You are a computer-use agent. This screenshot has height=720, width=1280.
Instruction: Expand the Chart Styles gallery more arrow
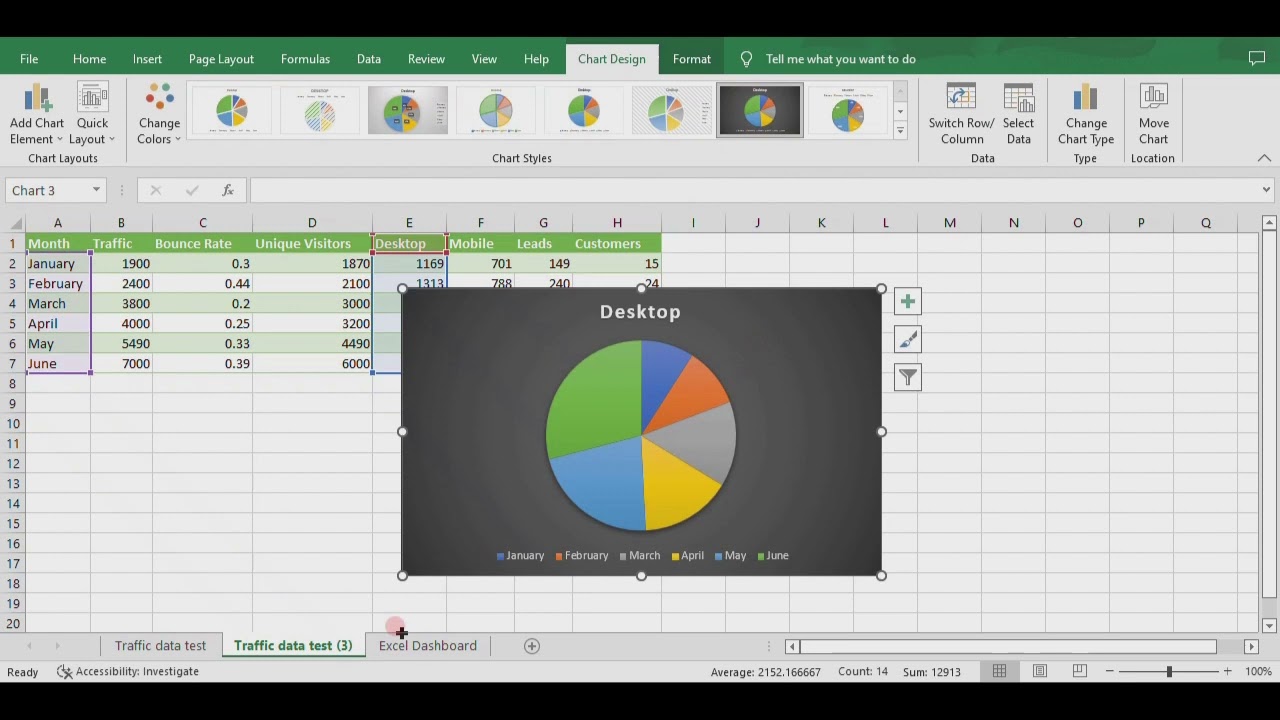900,131
